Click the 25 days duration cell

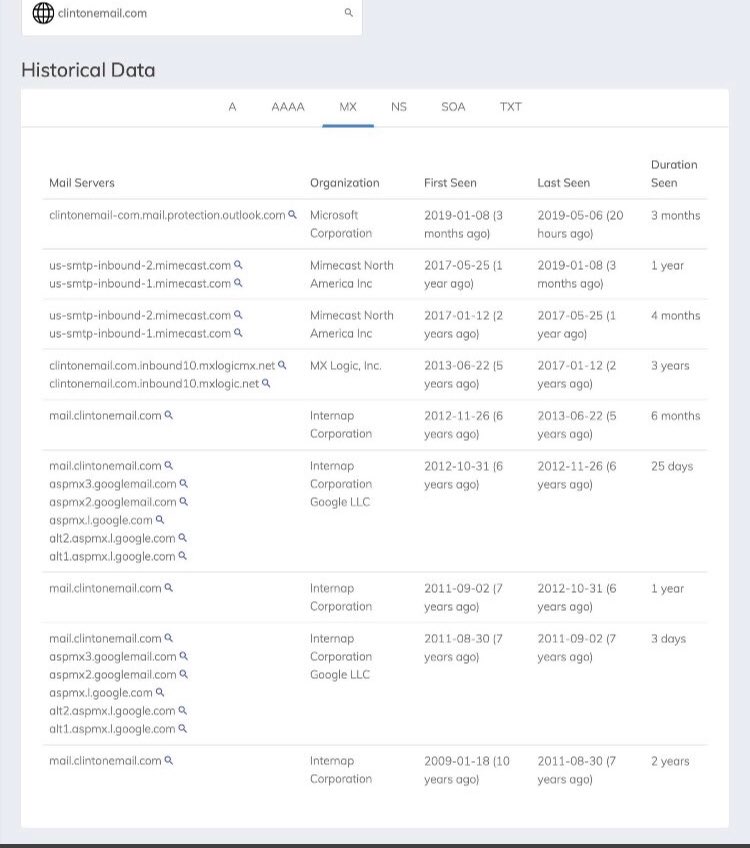(x=672, y=466)
